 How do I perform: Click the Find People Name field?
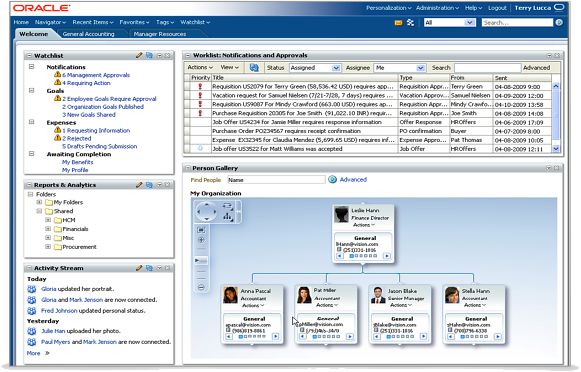pyautogui.click(x=276, y=180)
